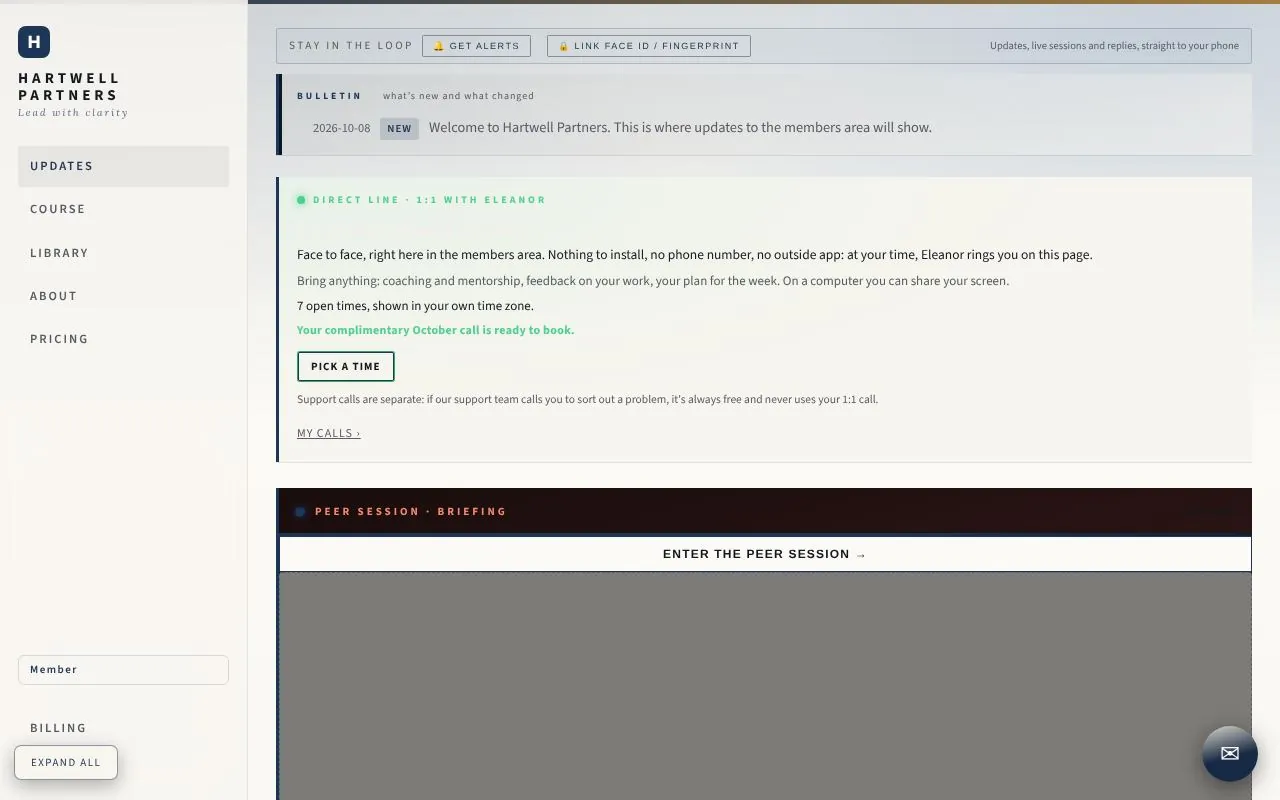Follow the My Calls link
This screenshot has height=800, width=1280.
[329, 433]
